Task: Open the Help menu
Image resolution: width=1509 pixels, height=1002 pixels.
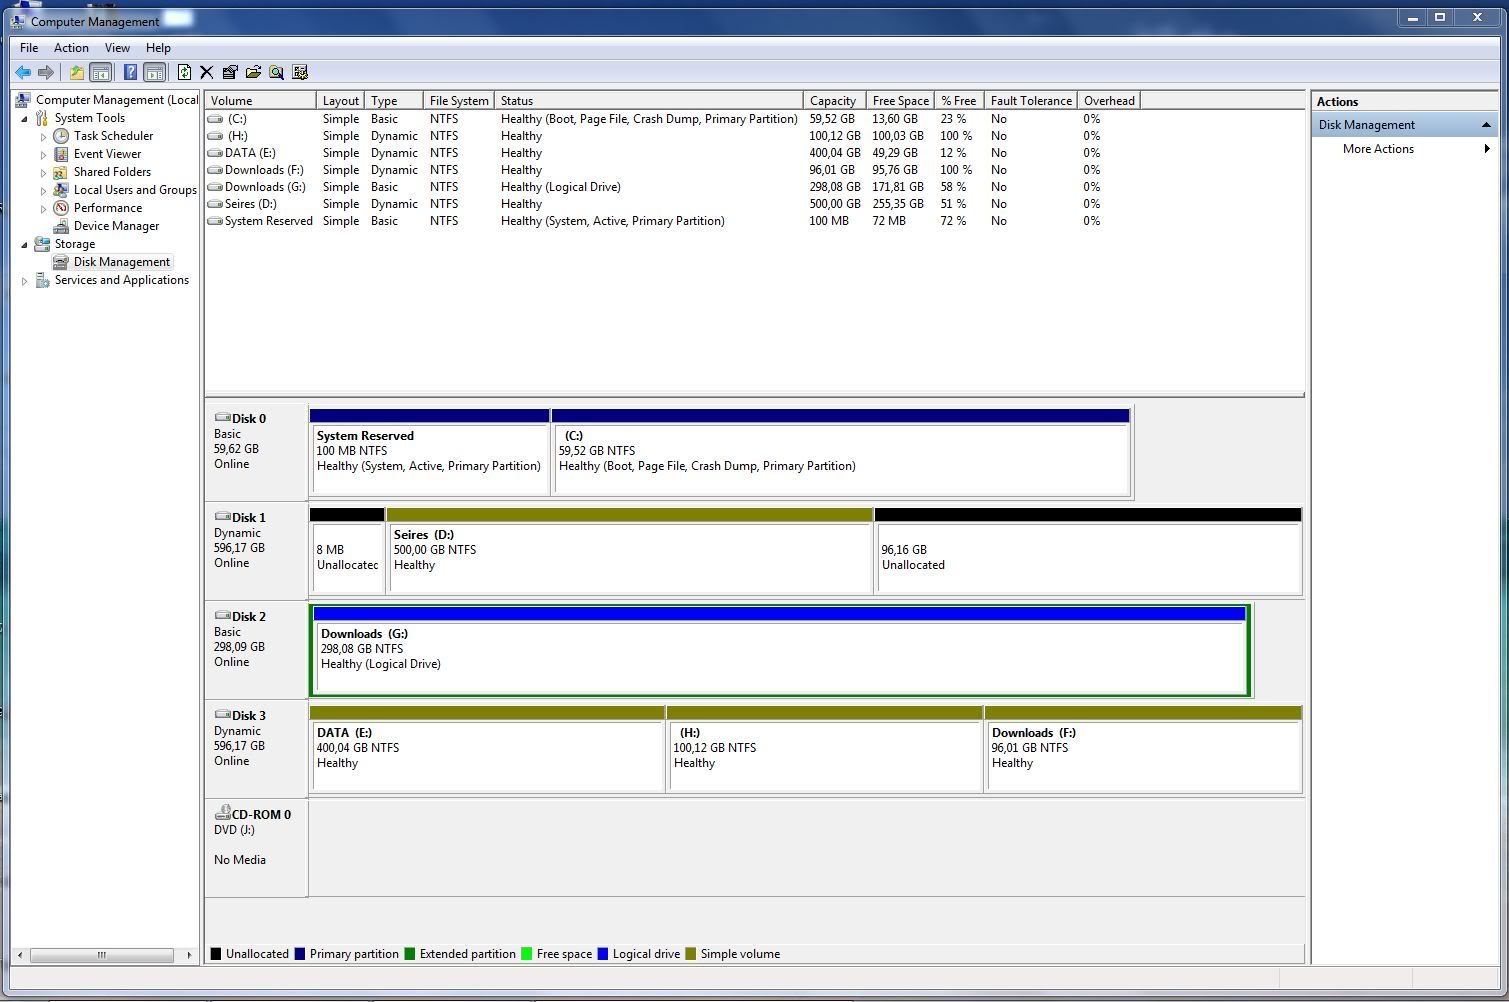Action: (158, 48)
